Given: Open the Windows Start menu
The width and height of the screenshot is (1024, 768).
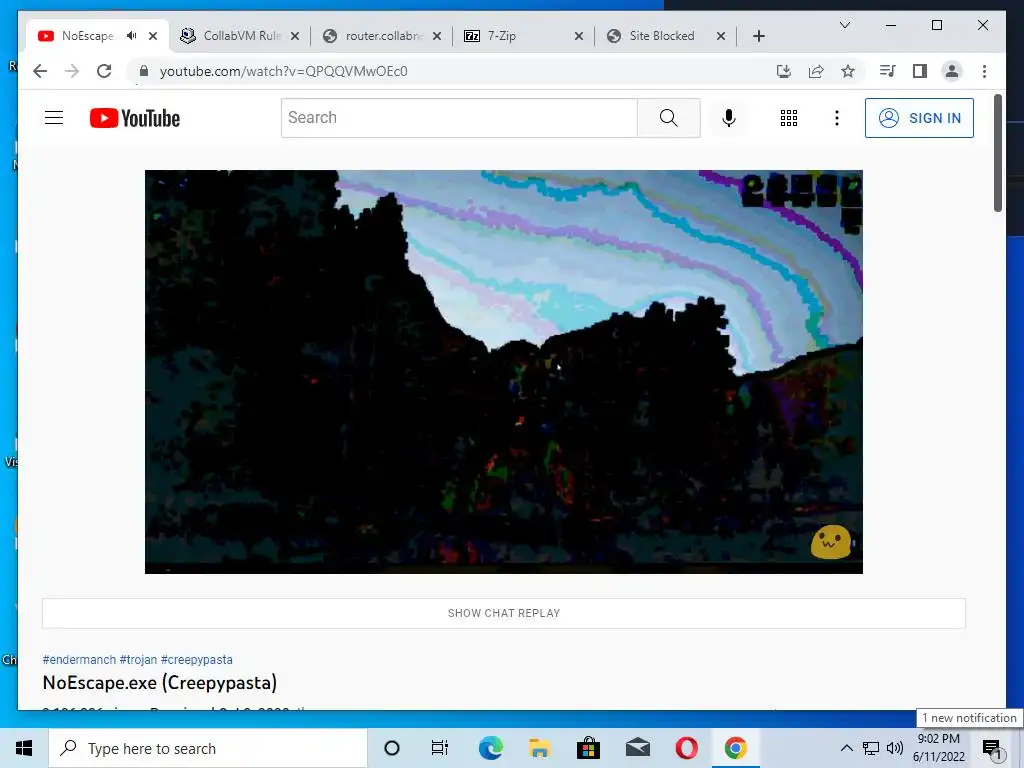Looking at the screenshot, I should tap(24, 748).
